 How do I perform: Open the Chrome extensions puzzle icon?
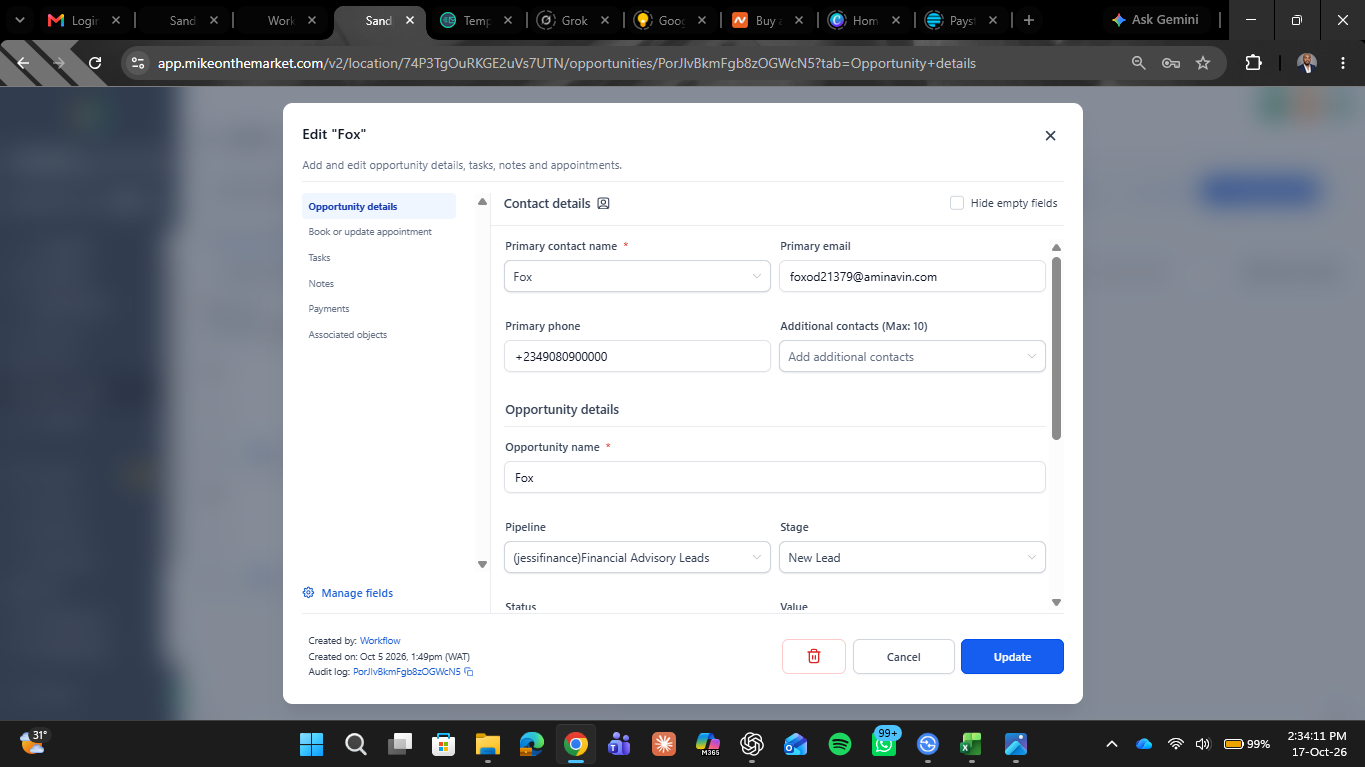[1253, 63]
